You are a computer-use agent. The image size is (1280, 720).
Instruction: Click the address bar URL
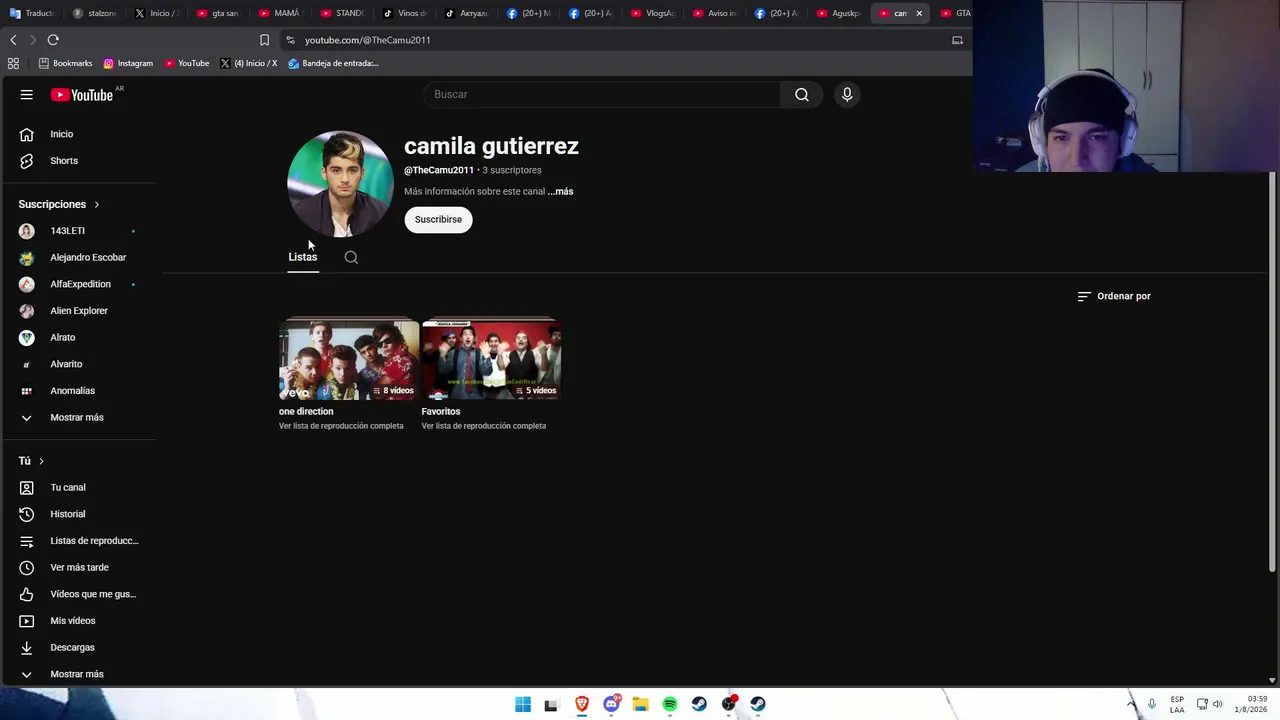368,40
